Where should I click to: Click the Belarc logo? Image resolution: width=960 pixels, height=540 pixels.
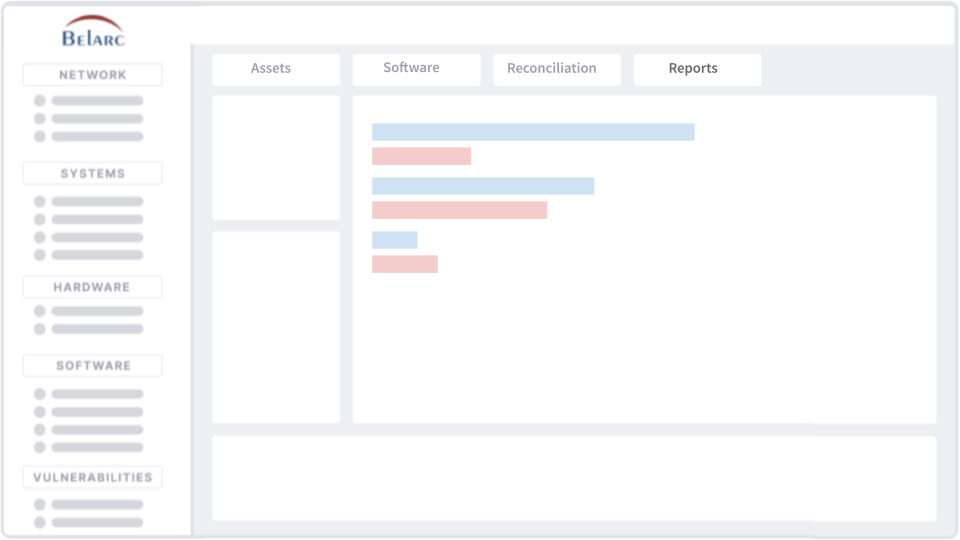pyautogui.click(x=93, y=32)
